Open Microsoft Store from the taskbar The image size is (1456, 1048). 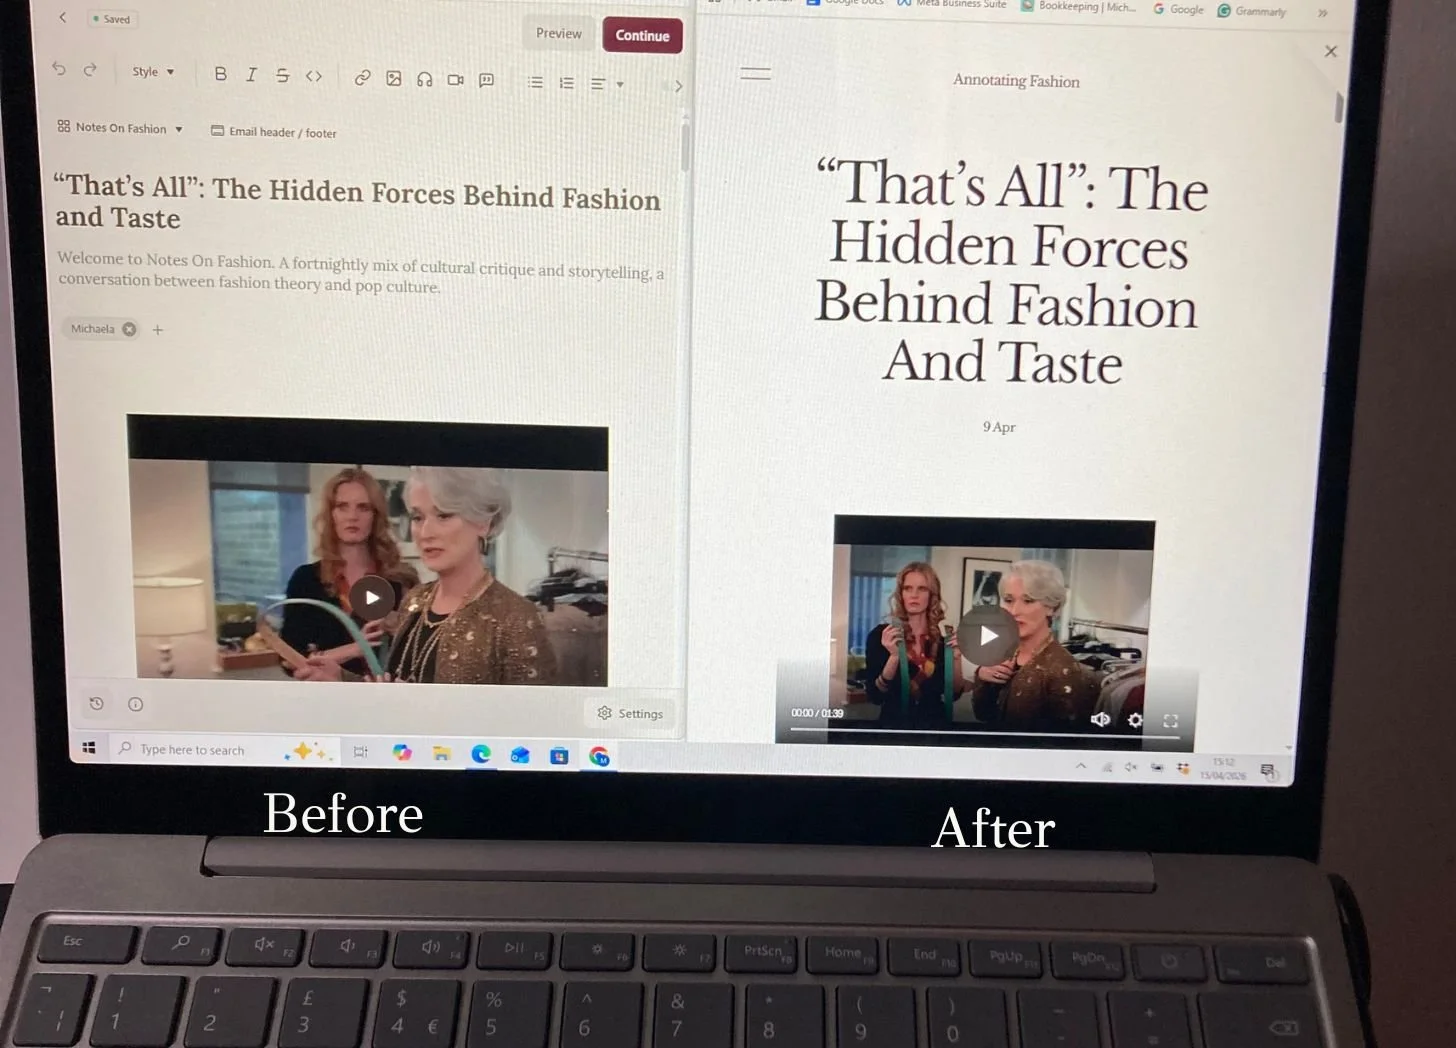pos(559,756)
